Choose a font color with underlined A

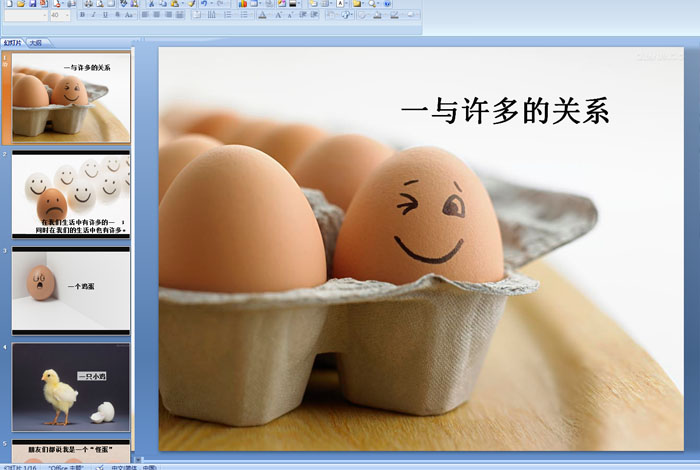(x=262, y=15)
